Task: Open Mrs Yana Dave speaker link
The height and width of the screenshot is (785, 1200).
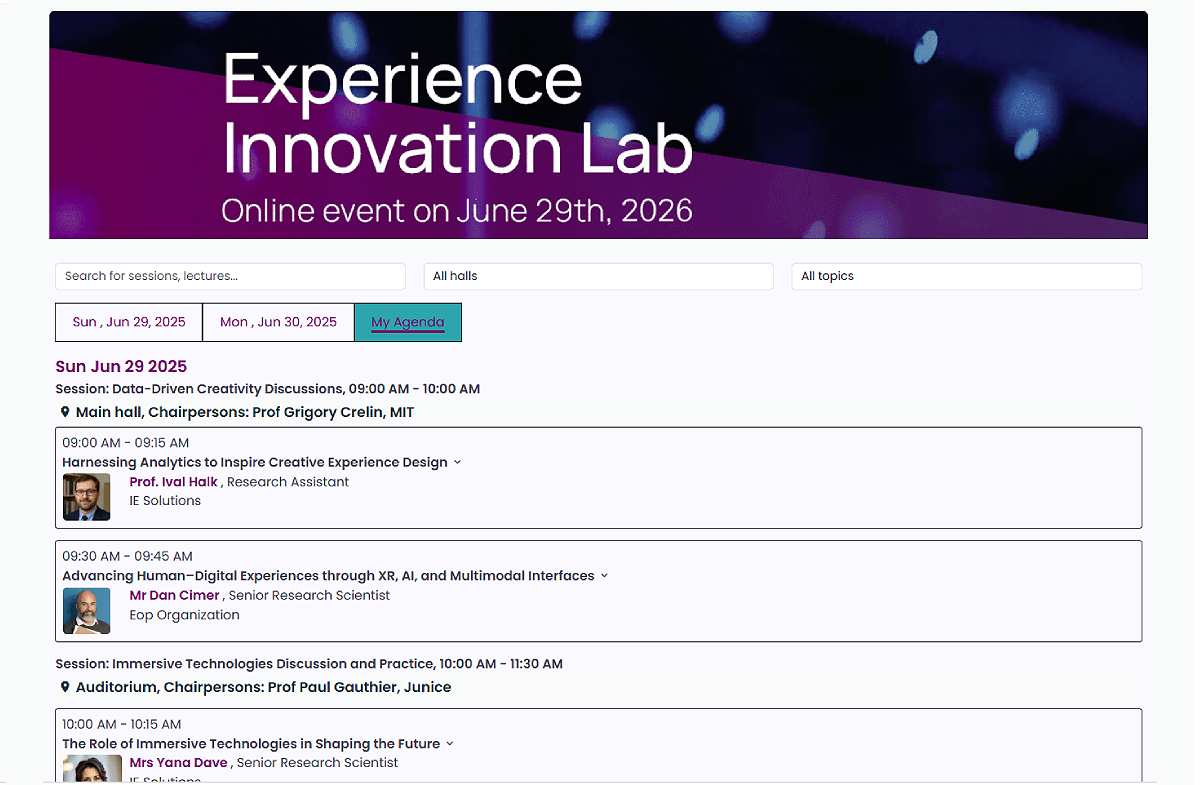Action: [x=179, y=763]
